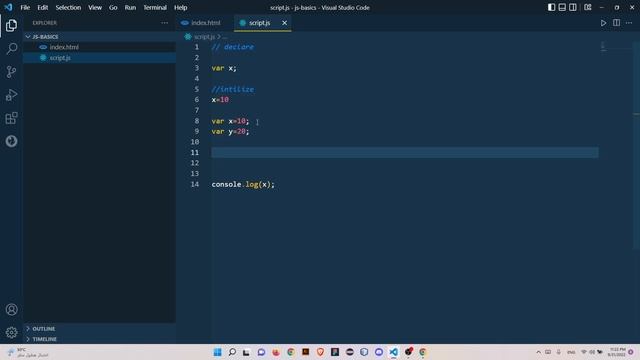Click line number 14 in the gutter
This screenshot has height=360, width=640.
click(195, 184)
